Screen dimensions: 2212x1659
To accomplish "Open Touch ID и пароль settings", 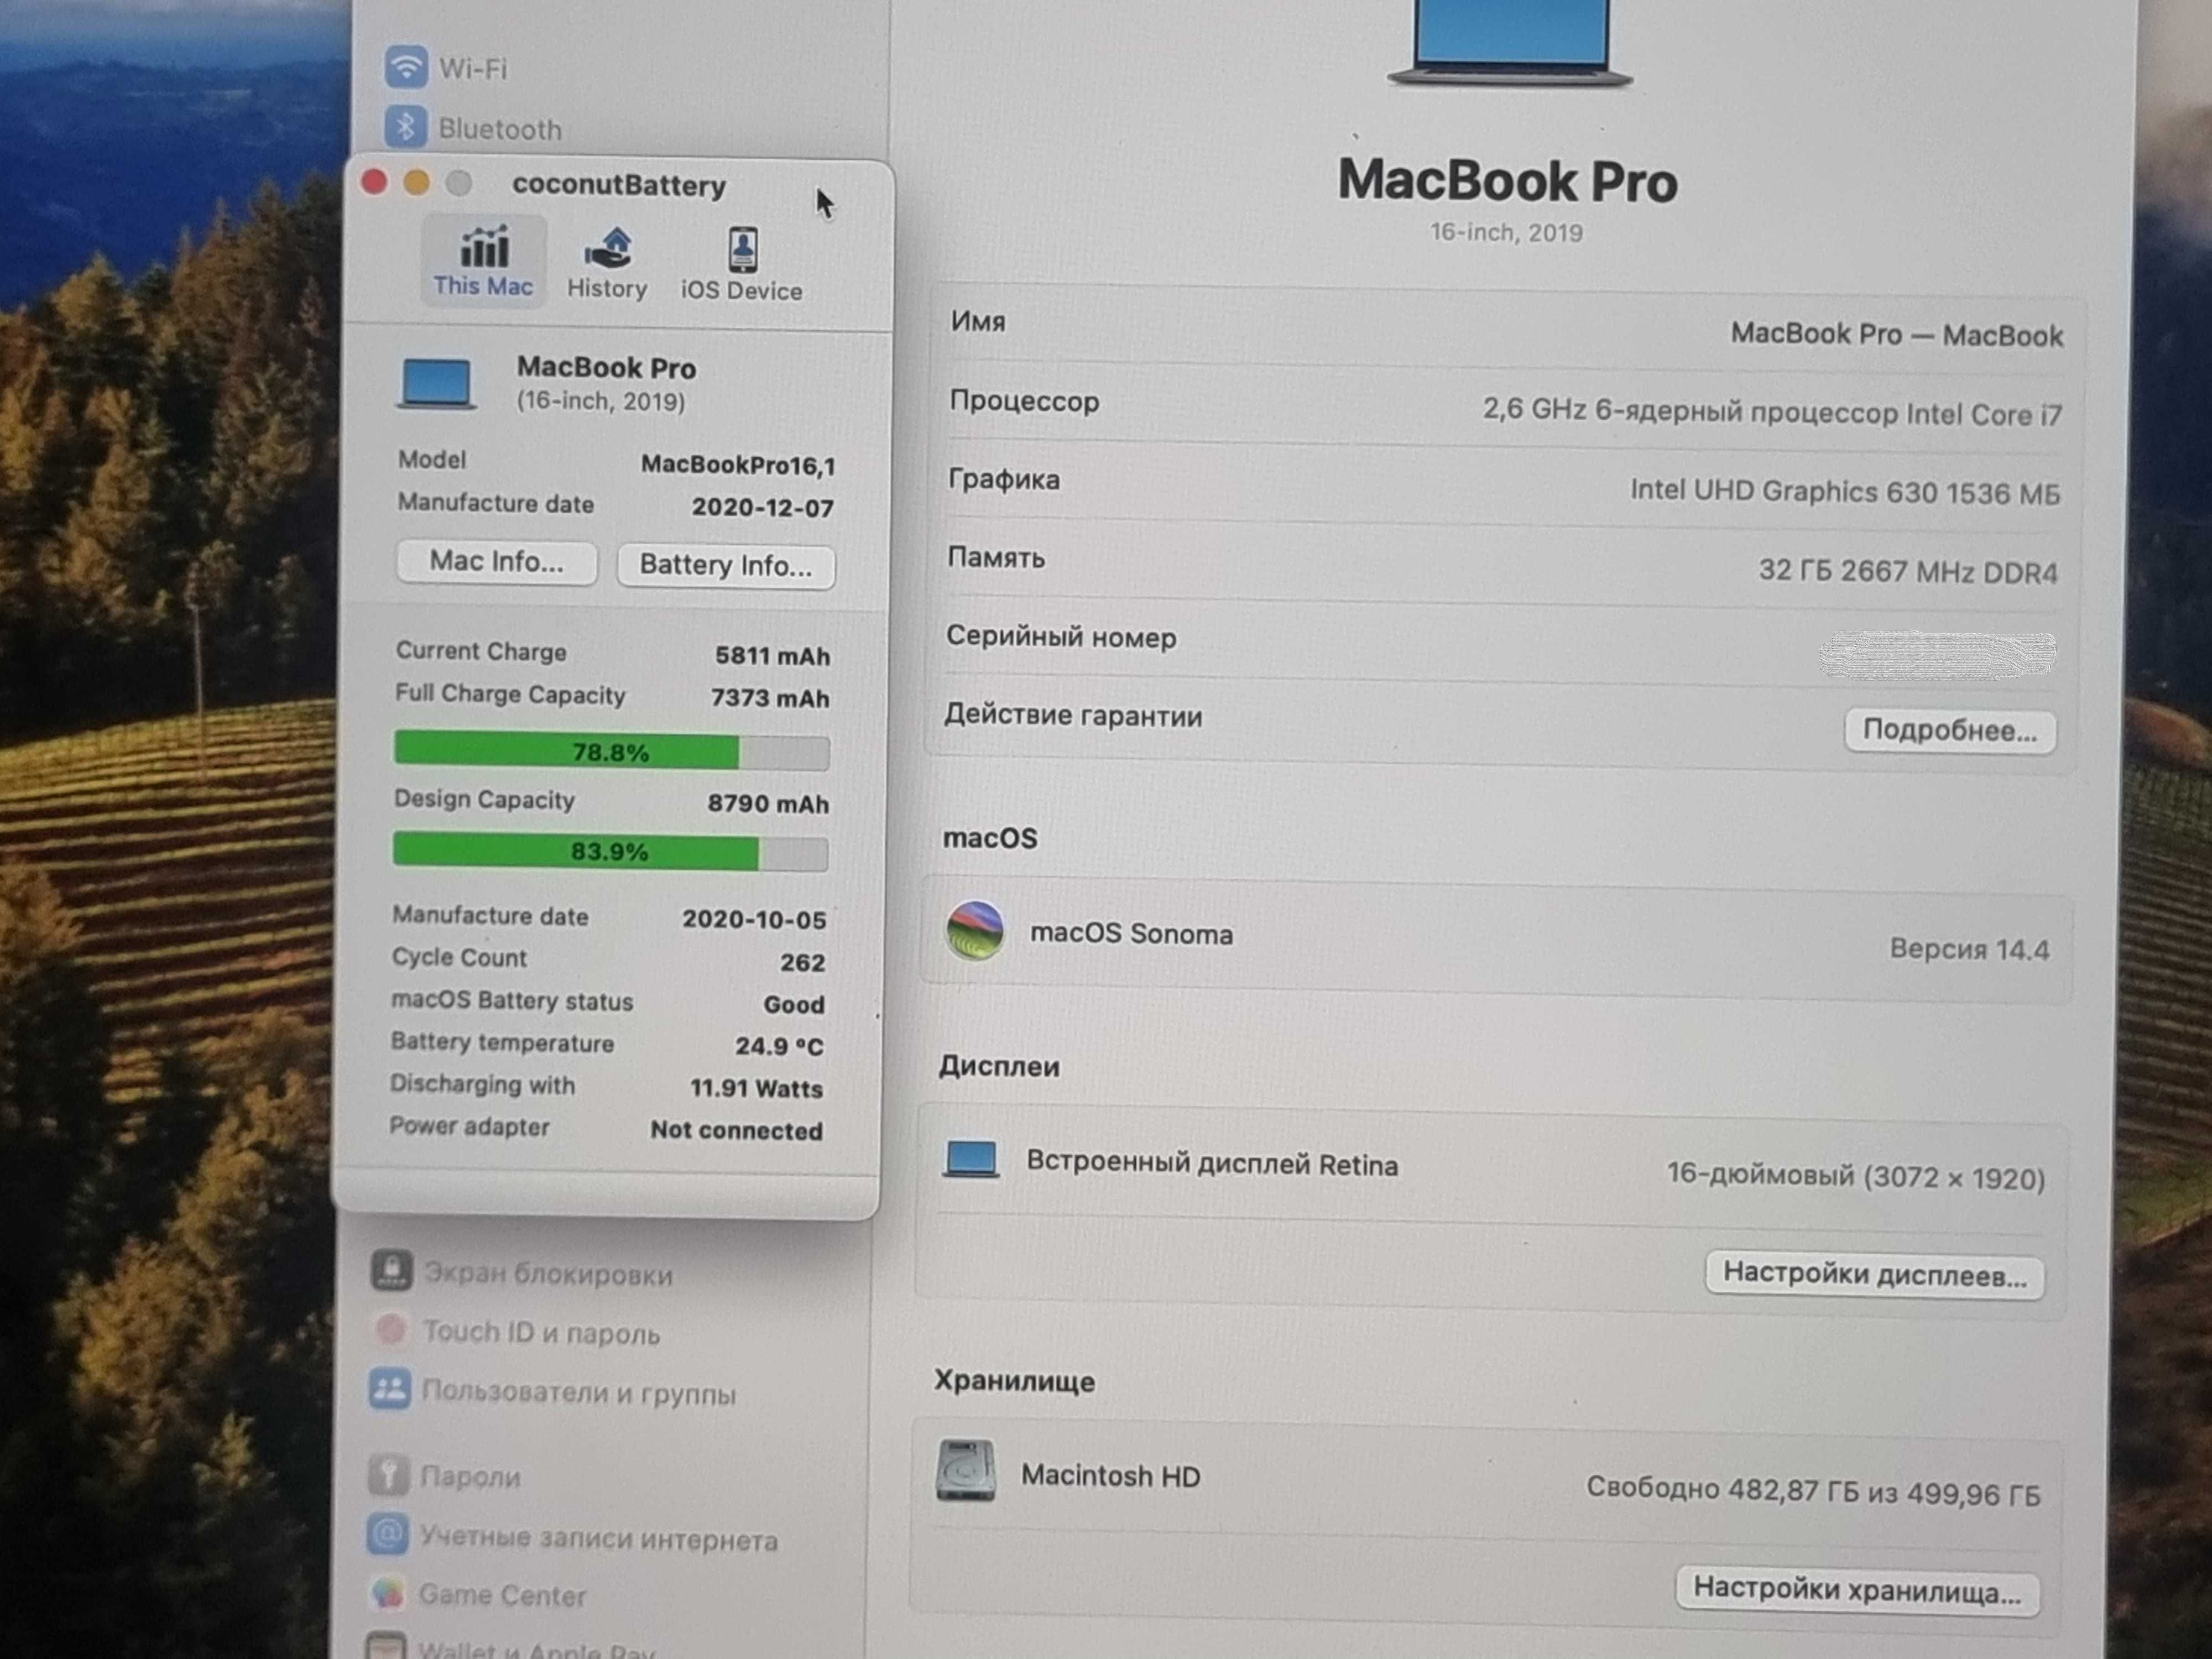I will pyautogui.click(x=516, y=1332).
